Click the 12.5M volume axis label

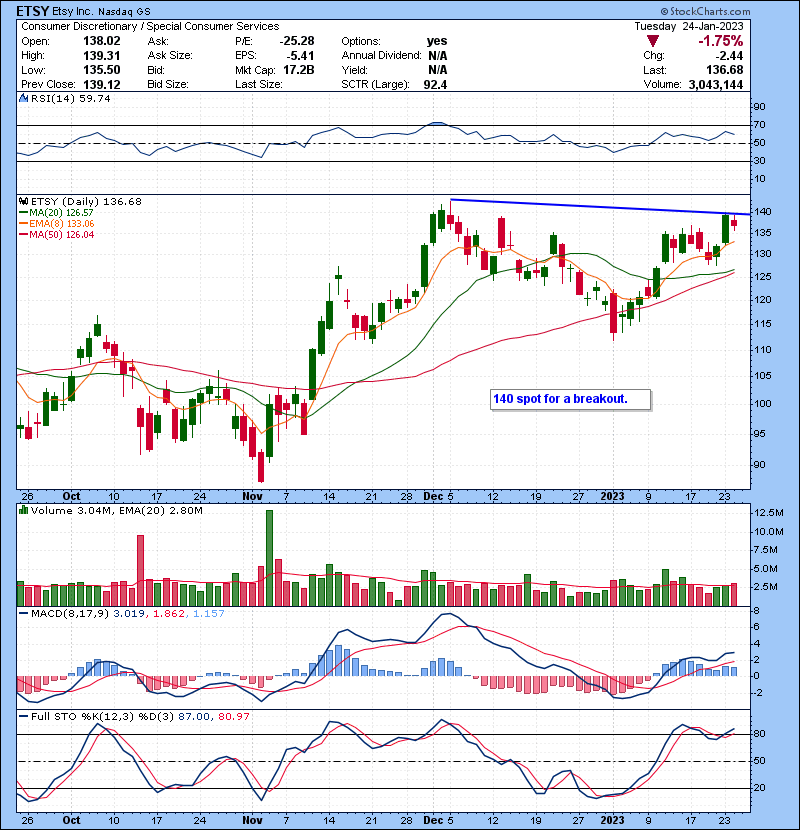769,513
